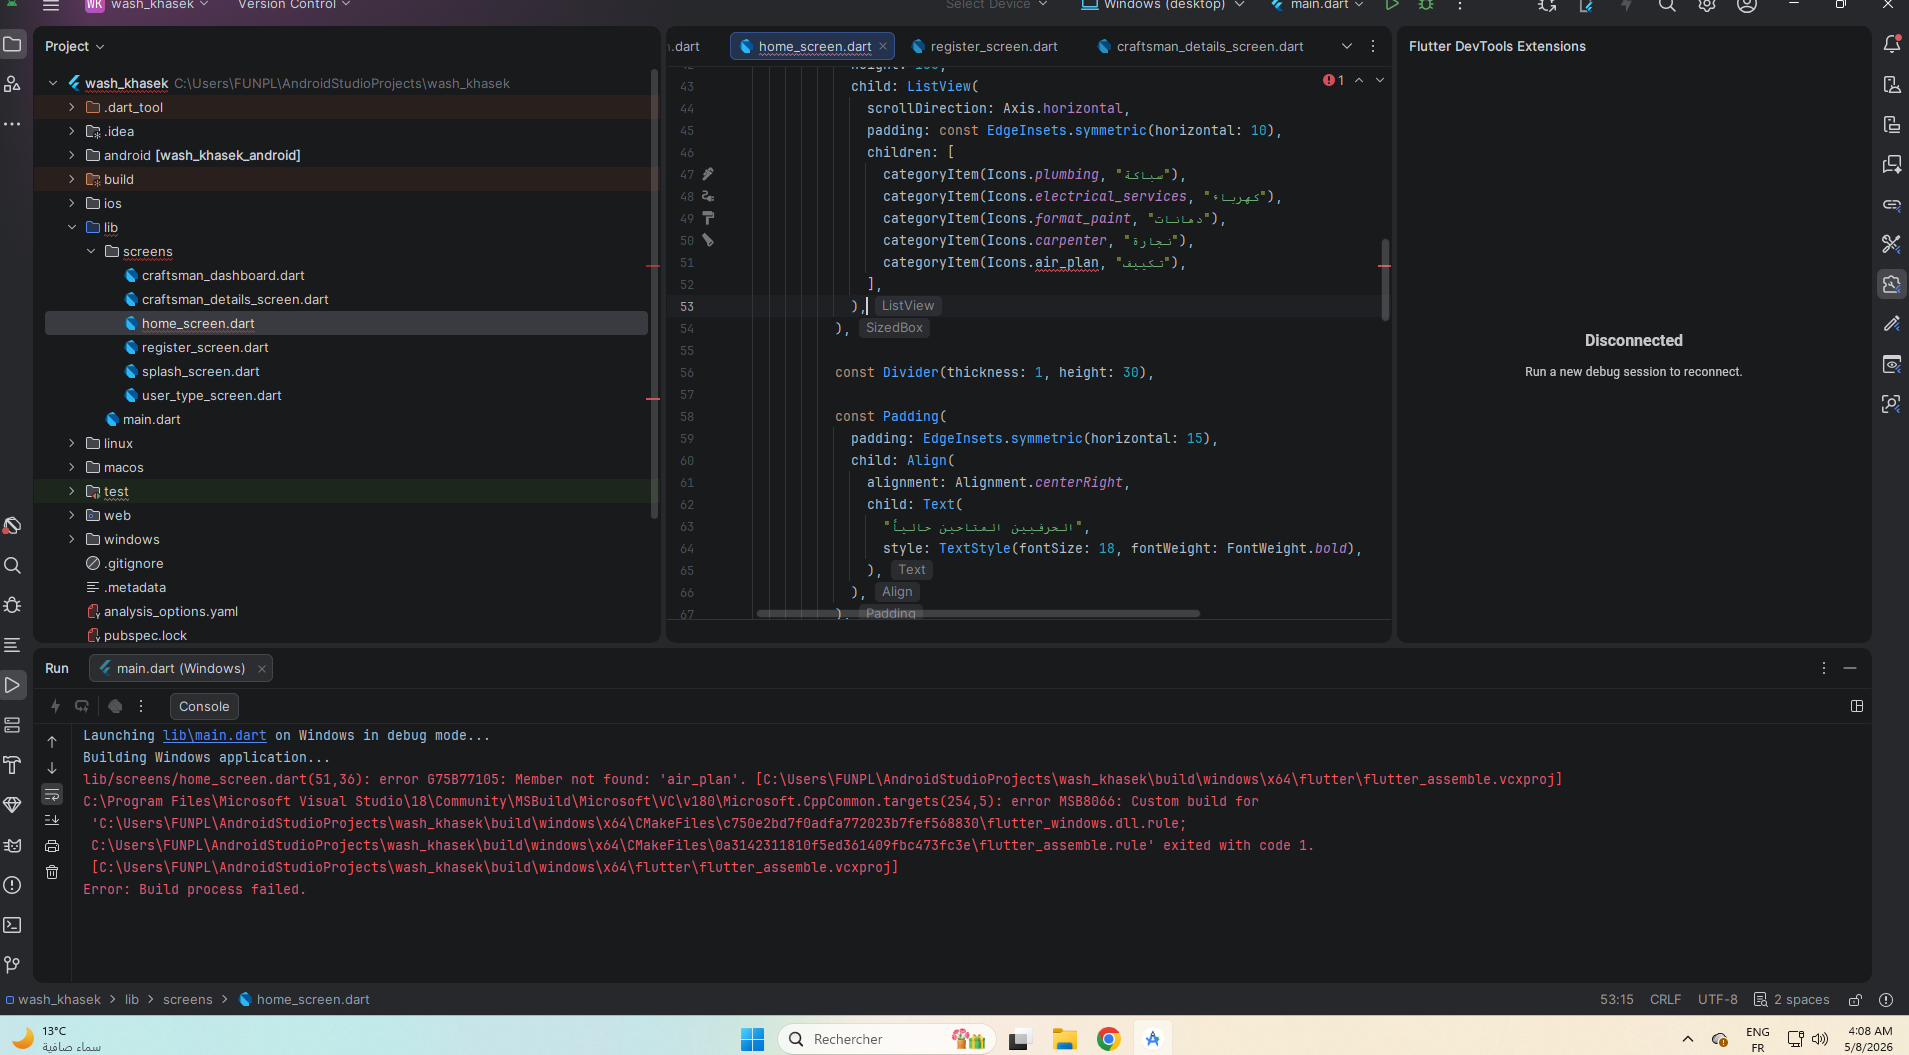Open the Debug tool window in left sidebar
This screenshot has width=1909, height=1055.
(12, 605)
